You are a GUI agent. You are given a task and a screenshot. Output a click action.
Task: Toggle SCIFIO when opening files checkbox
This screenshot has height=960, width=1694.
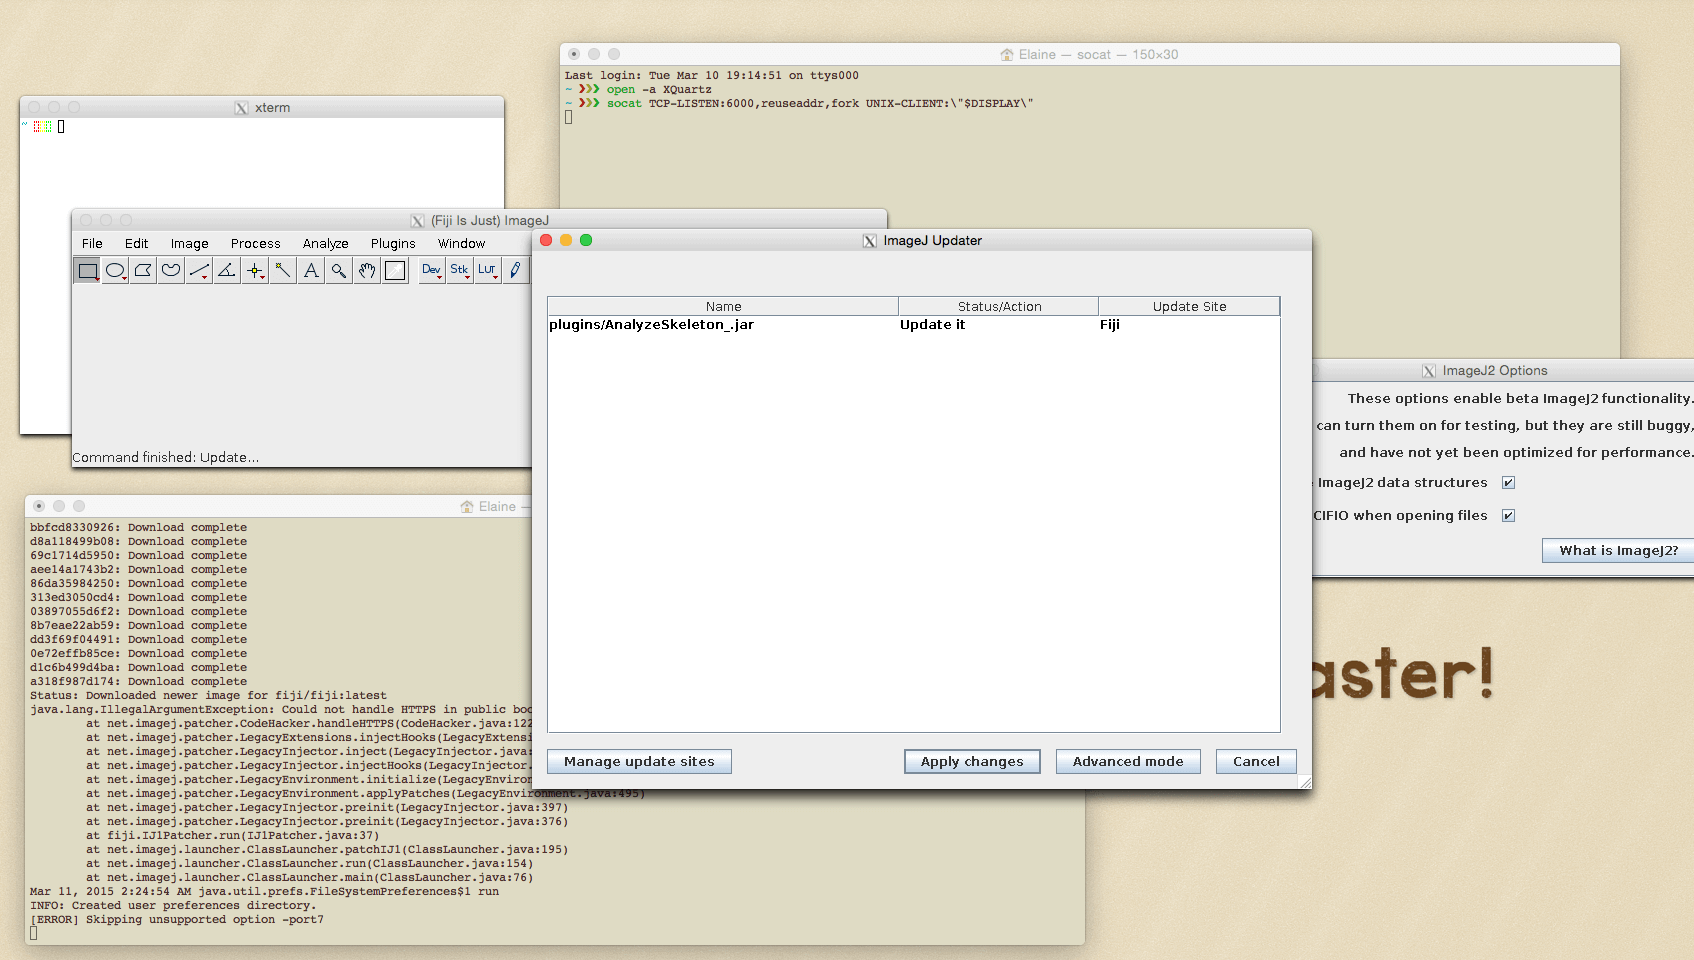pyautogui.click(x=1508, y=515)
